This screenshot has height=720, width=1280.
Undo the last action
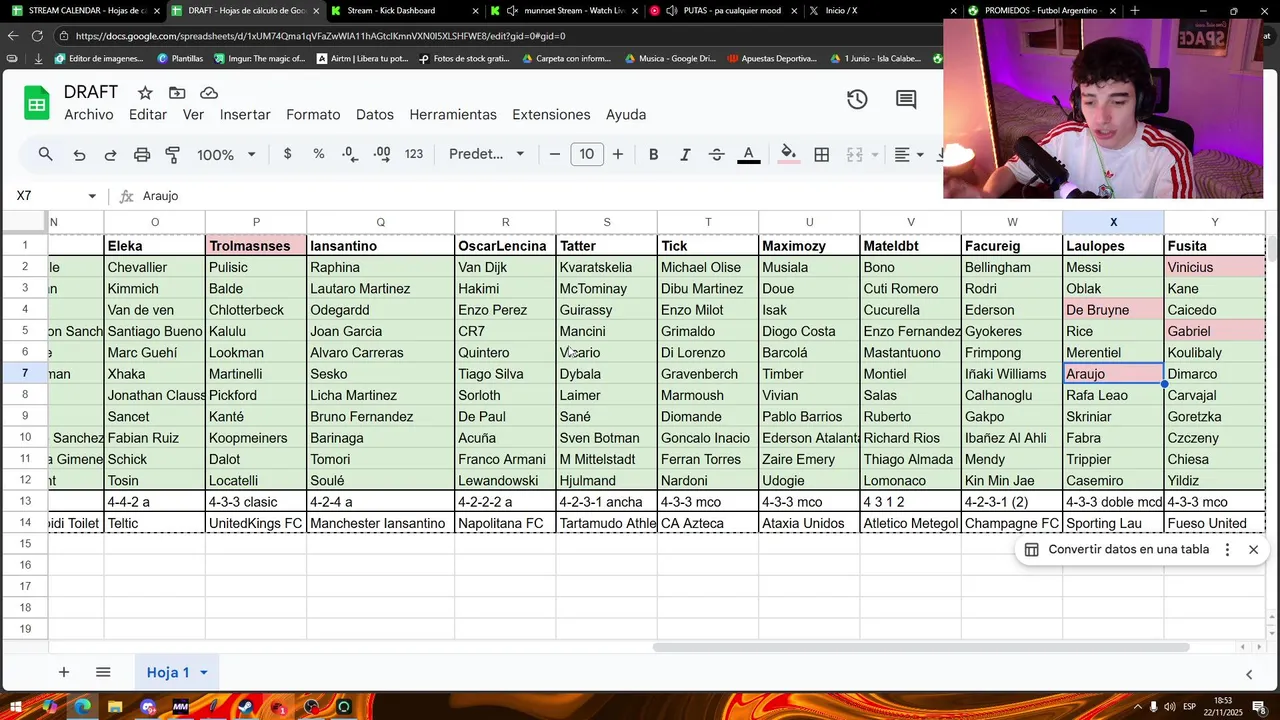[79, 155]
